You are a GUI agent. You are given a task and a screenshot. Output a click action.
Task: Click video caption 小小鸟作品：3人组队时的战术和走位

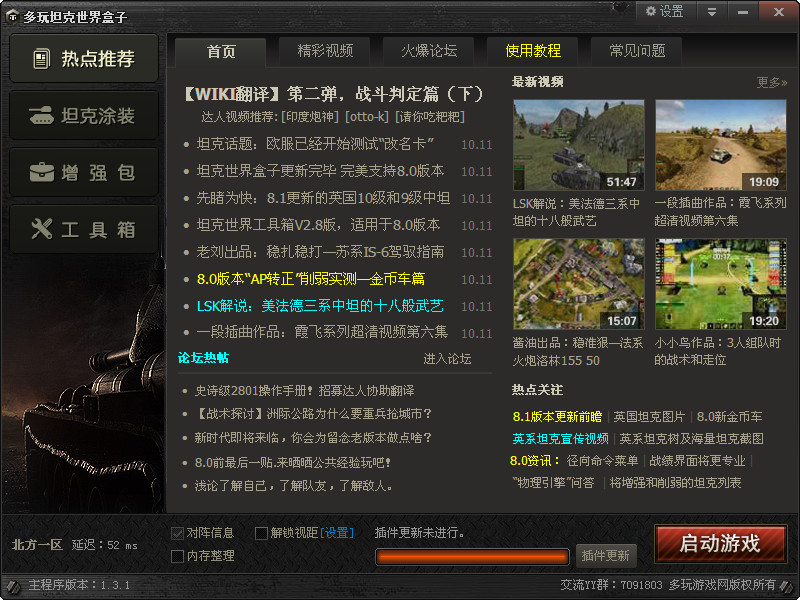click(717, 352)
